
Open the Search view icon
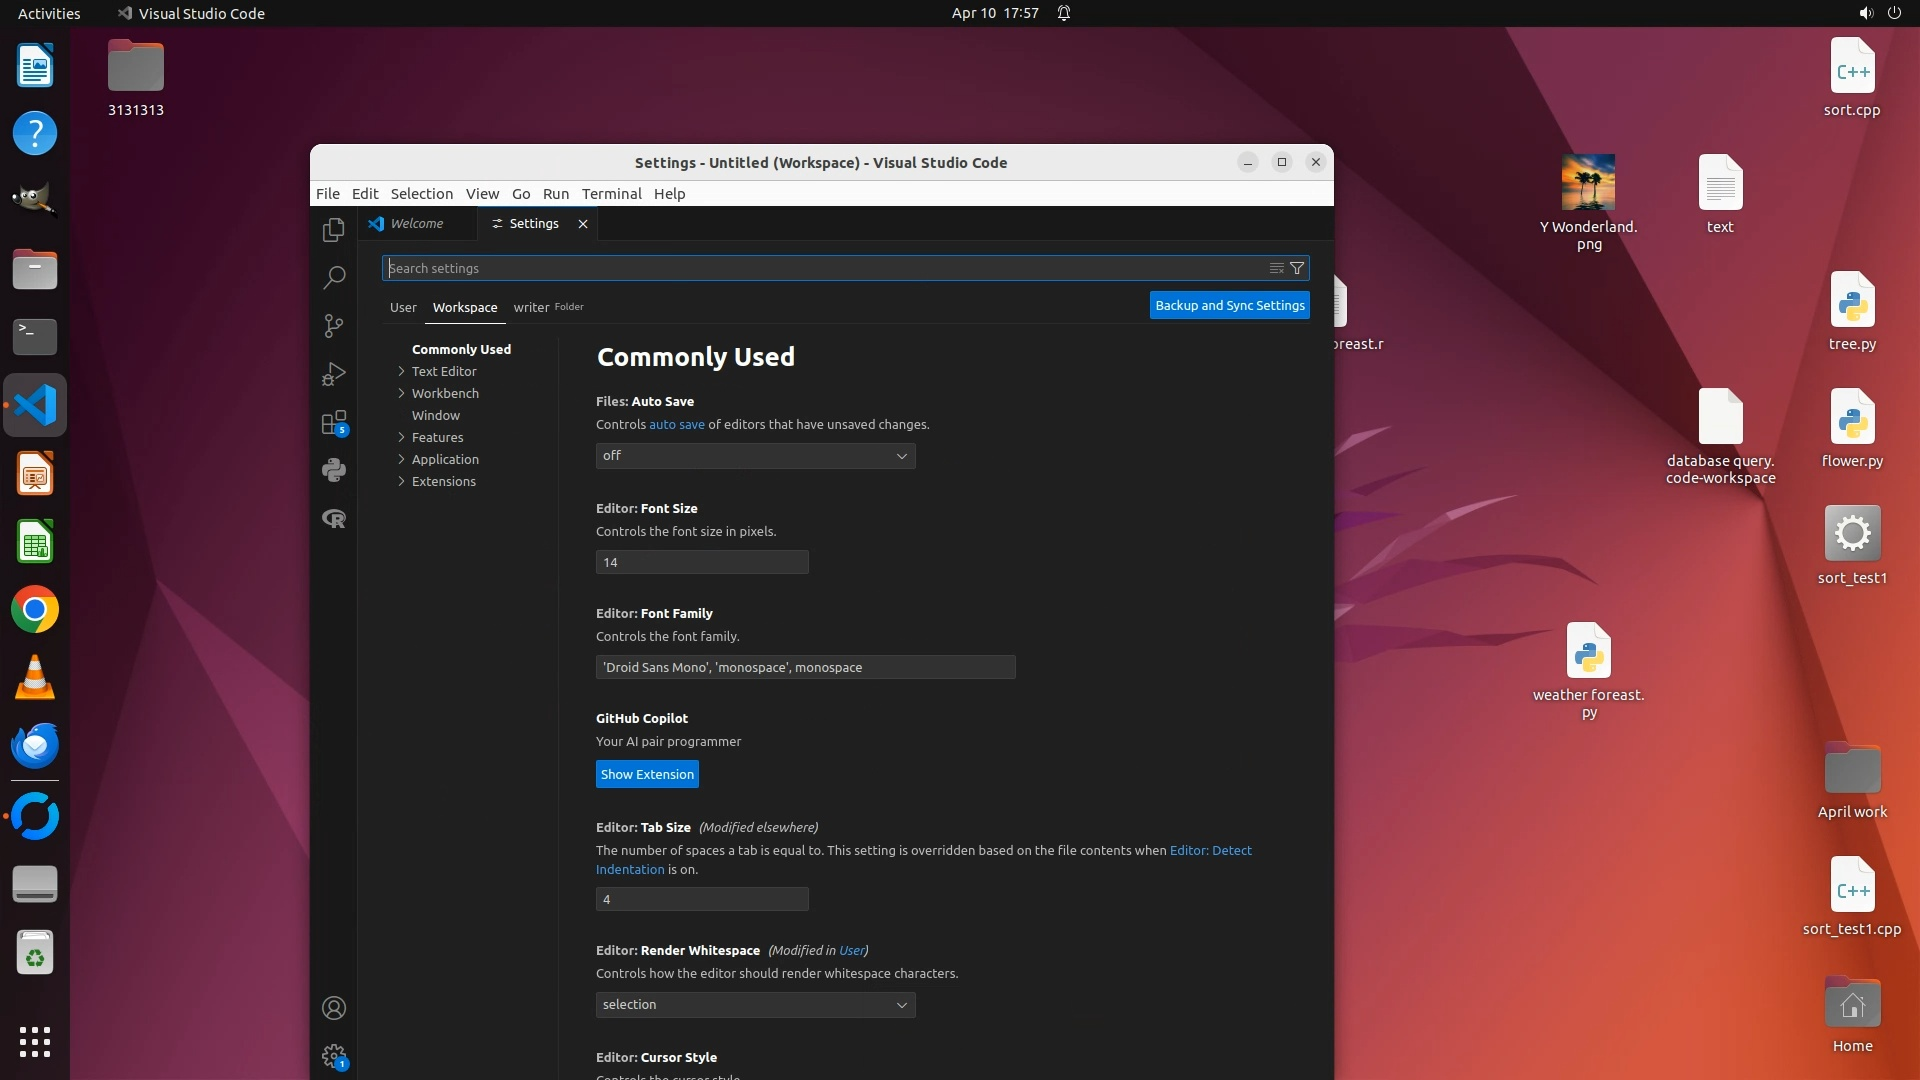click(x=334, y=277)
